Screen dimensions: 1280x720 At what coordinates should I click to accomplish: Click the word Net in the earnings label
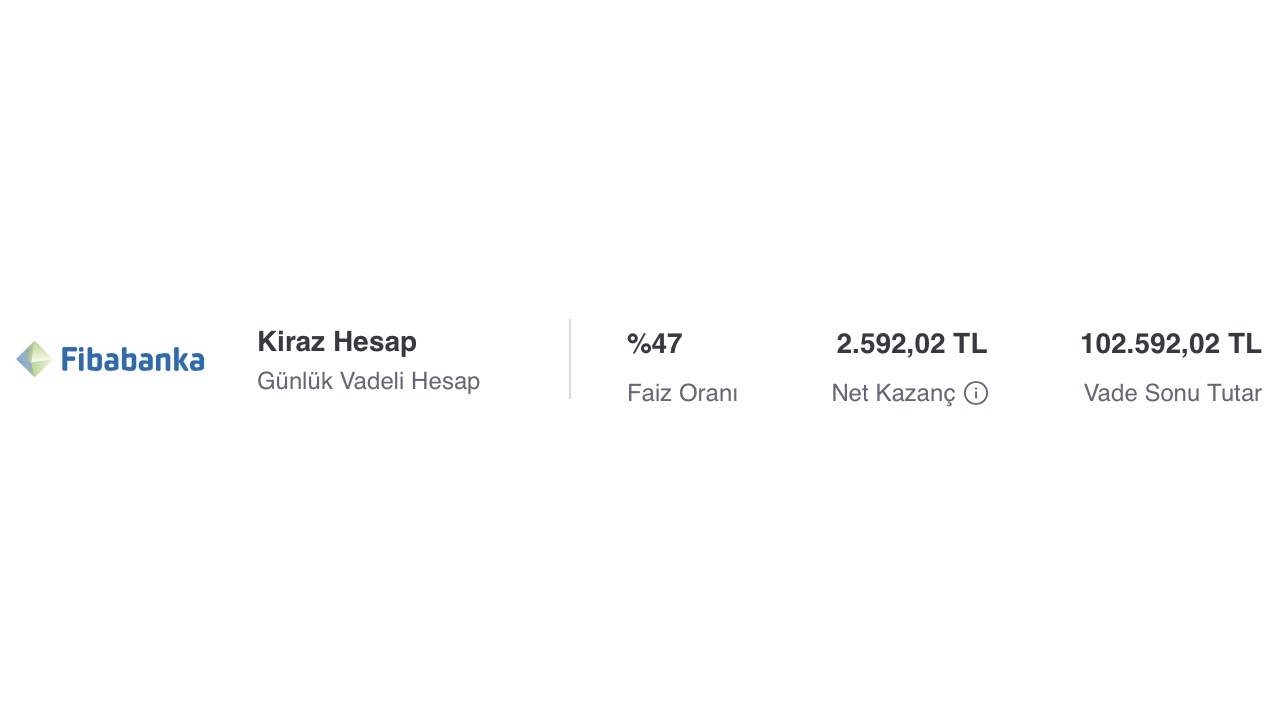tap(850, 394)
